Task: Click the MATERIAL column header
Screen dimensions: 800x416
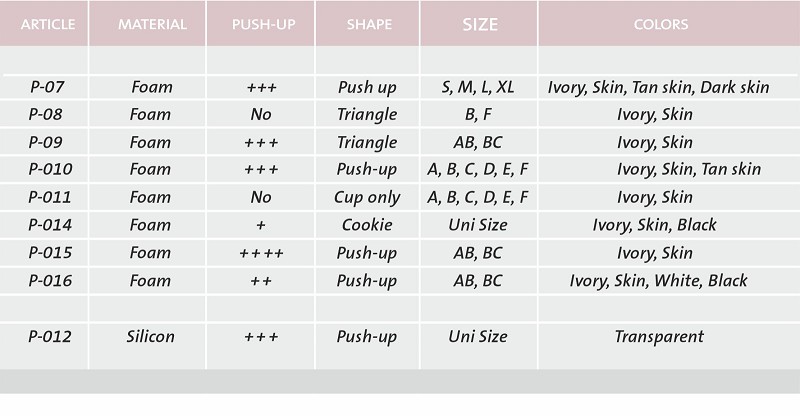Action: point(152,24)
